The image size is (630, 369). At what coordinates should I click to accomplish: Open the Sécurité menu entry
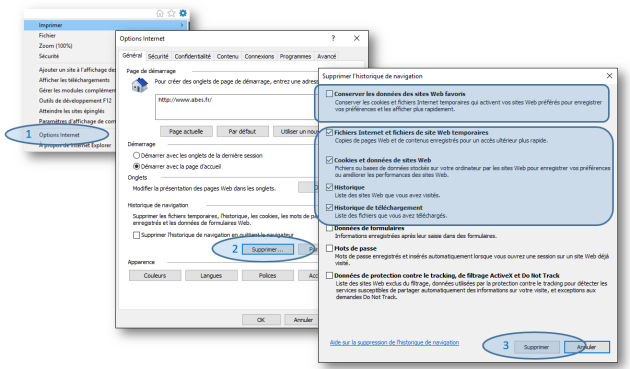[49, 56]
